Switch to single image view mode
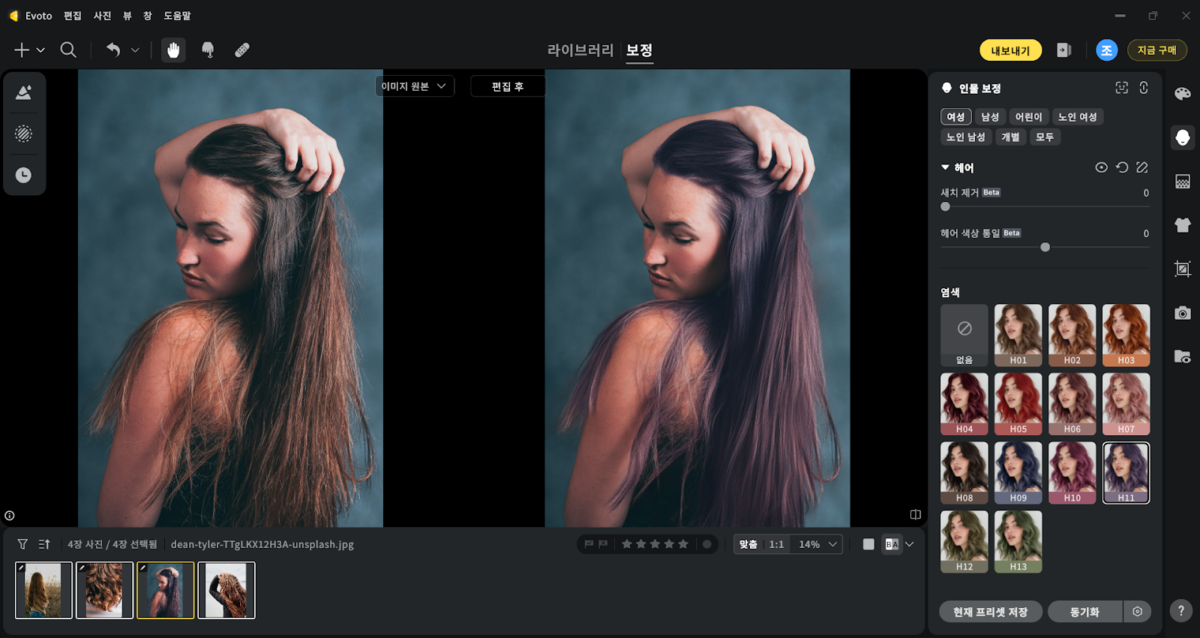 [x=868, y=544]
